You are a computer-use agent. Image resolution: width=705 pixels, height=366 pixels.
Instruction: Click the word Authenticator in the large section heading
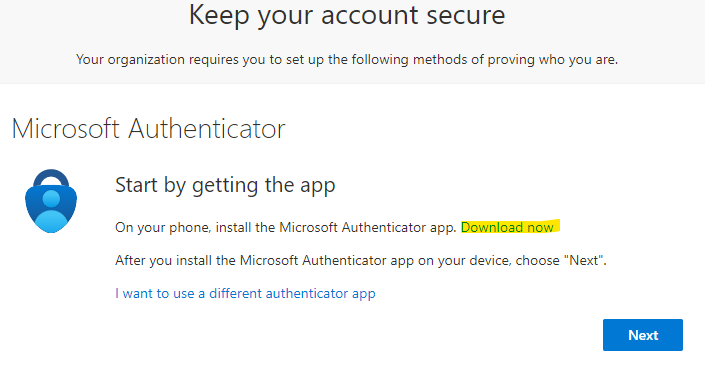[x=207, y=129]
